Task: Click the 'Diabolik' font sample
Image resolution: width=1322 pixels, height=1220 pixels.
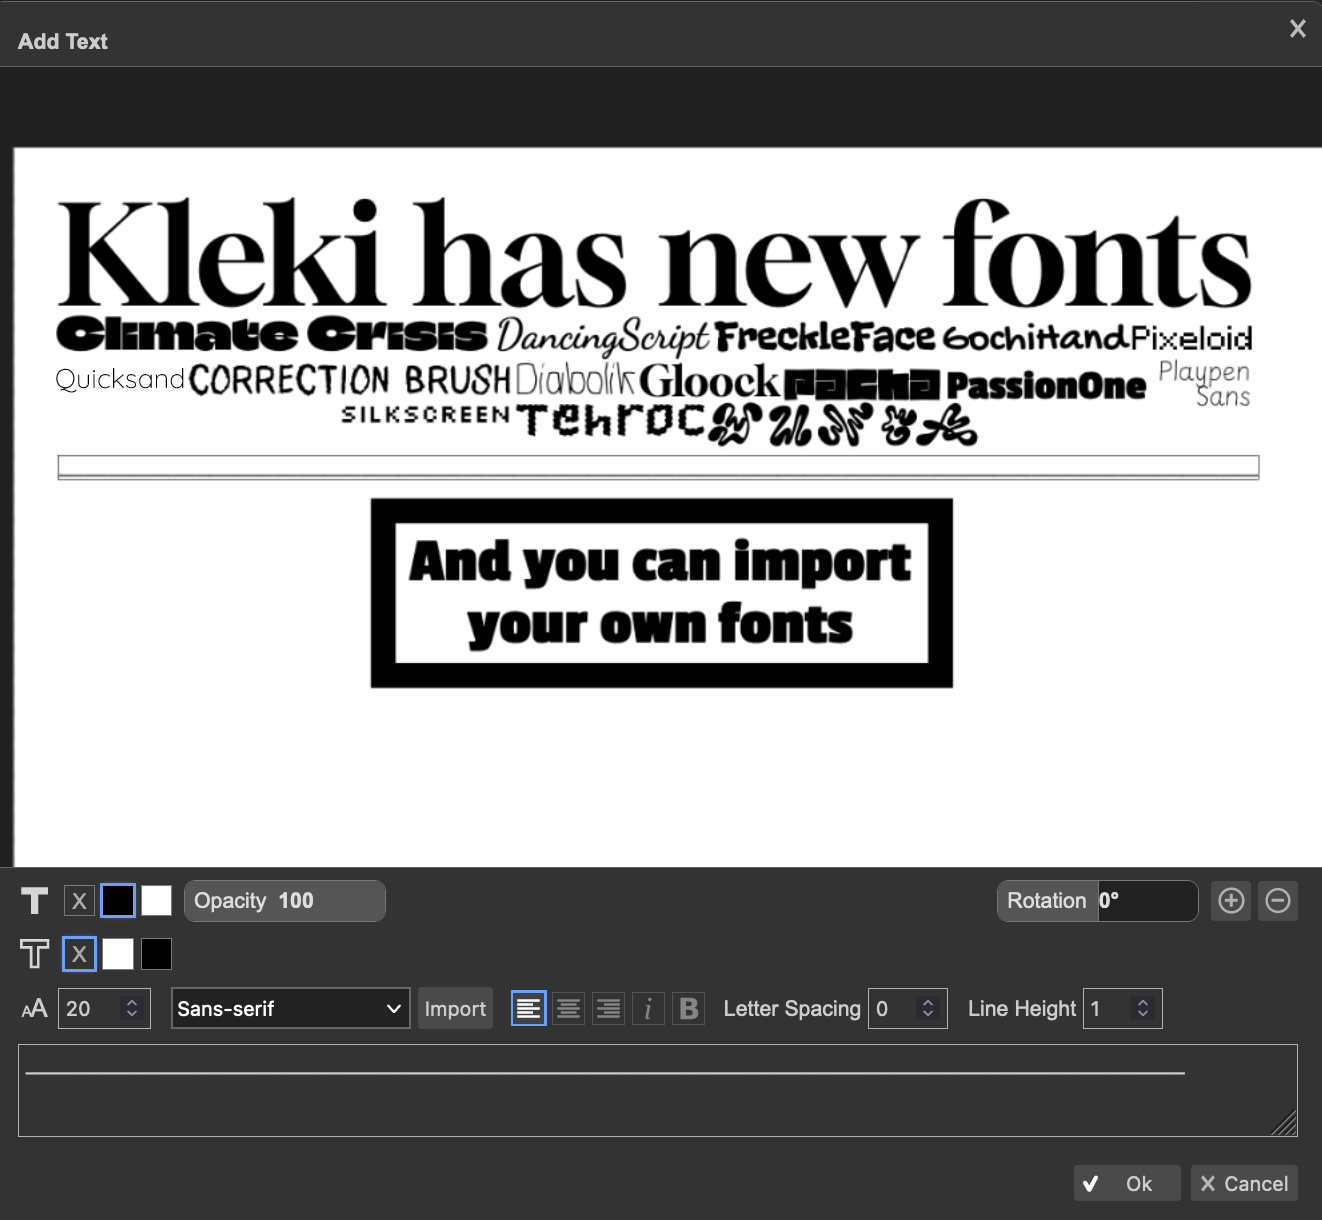Action: pyautogui.click(x=575, y=380)
